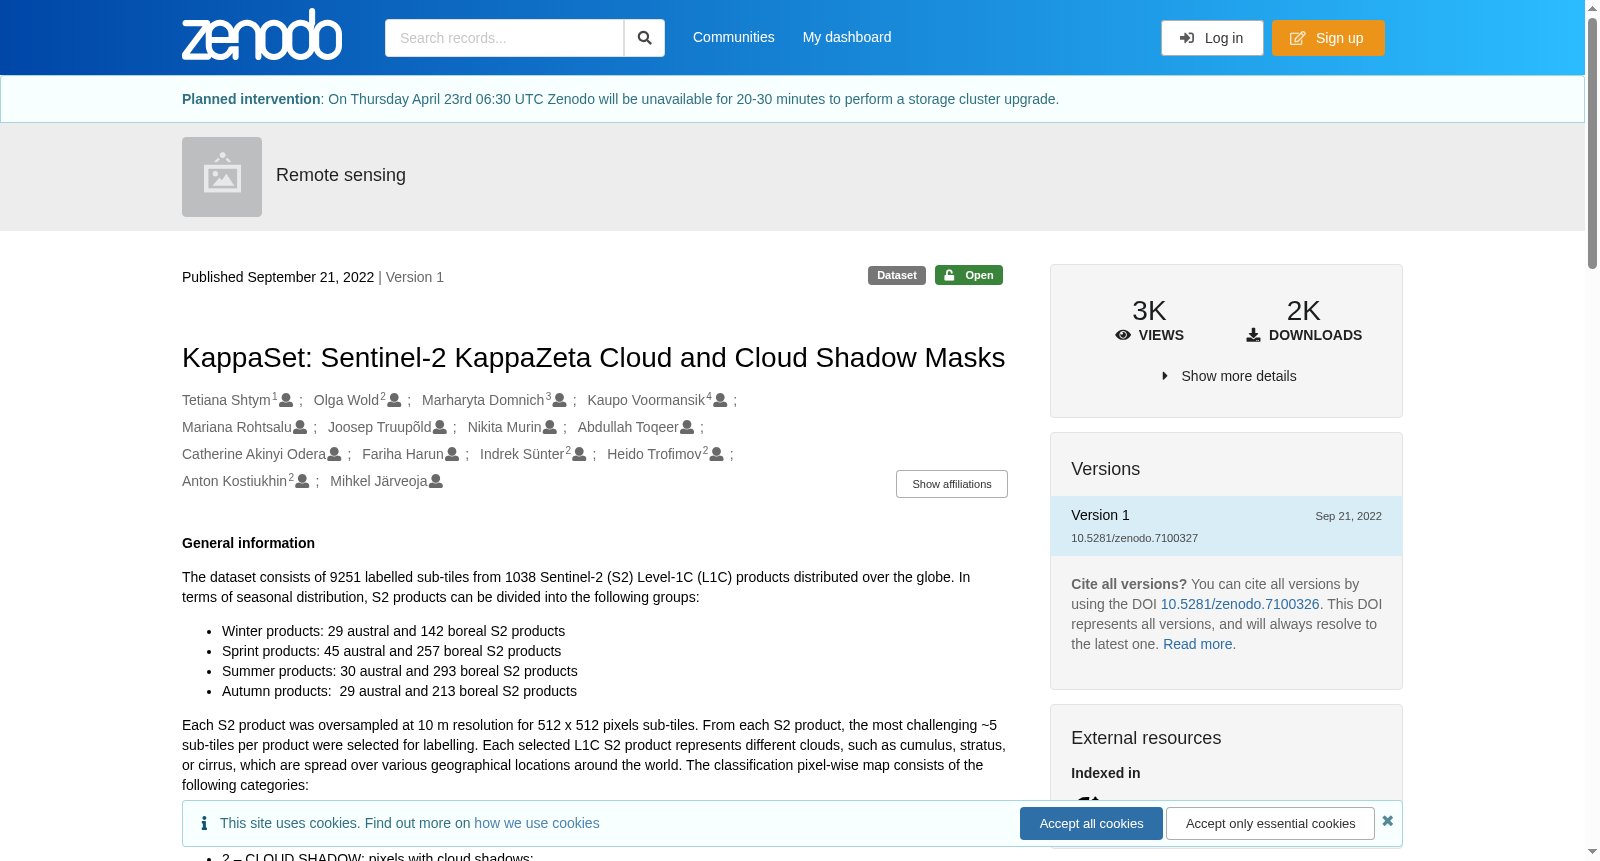Screen dimensions: 1600x861
Task: Click person icon next to Anton Kostiukhin
Action: tap(302, 481)
